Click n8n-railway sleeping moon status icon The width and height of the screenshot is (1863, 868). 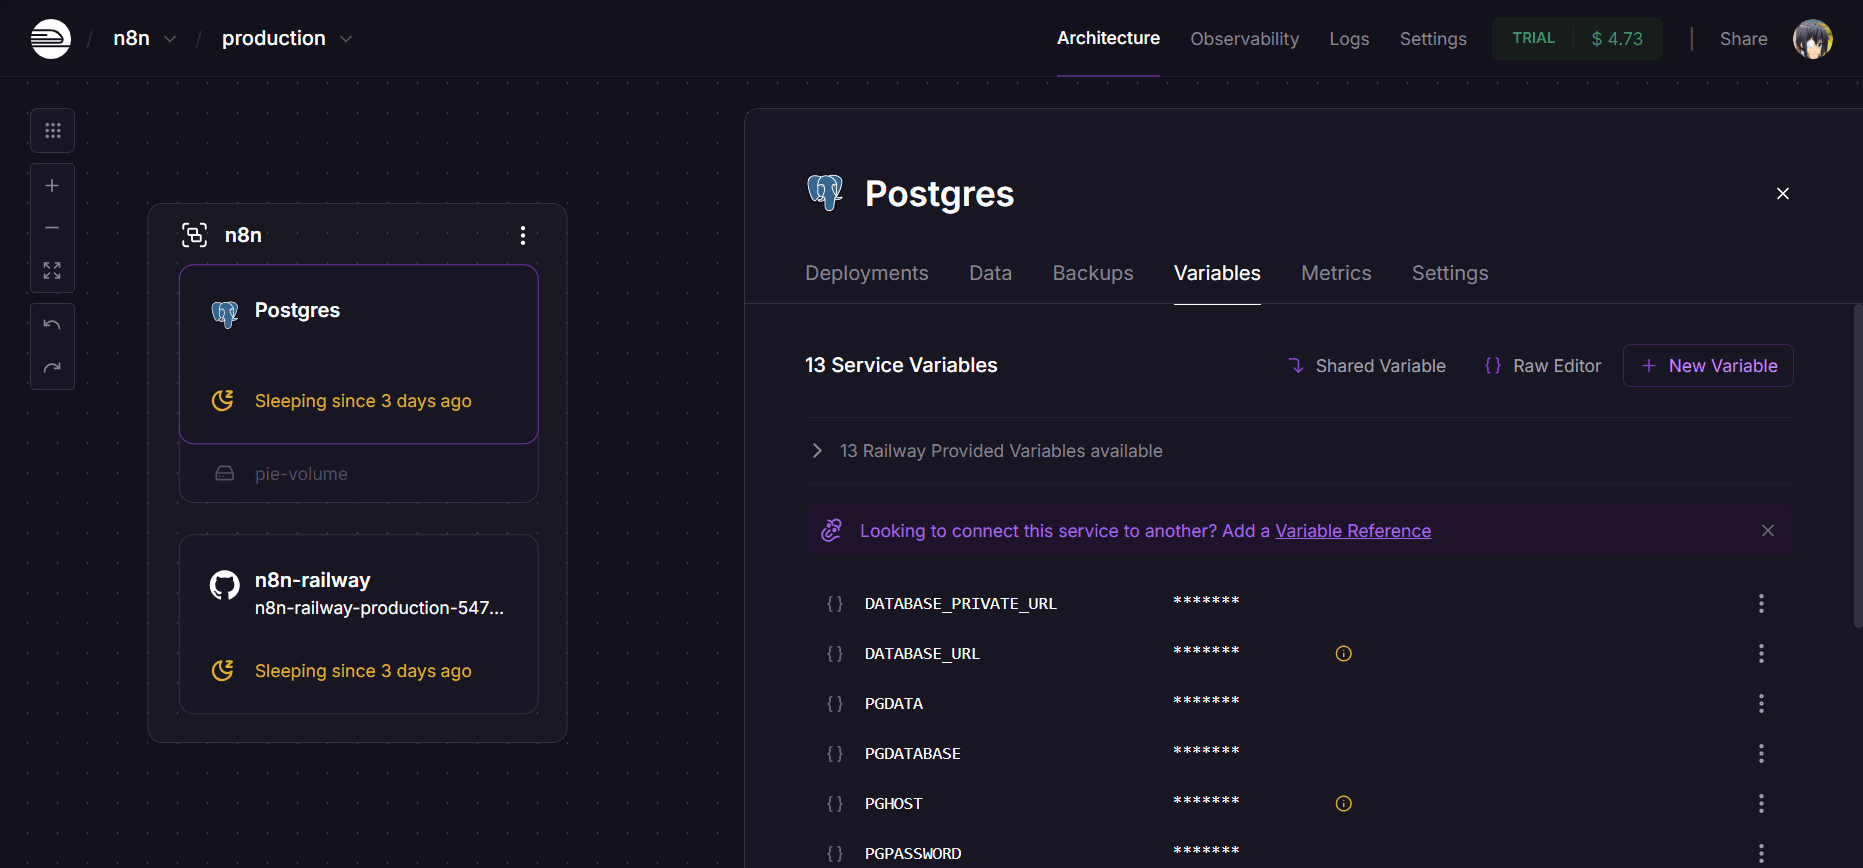[x=223, y=670]
